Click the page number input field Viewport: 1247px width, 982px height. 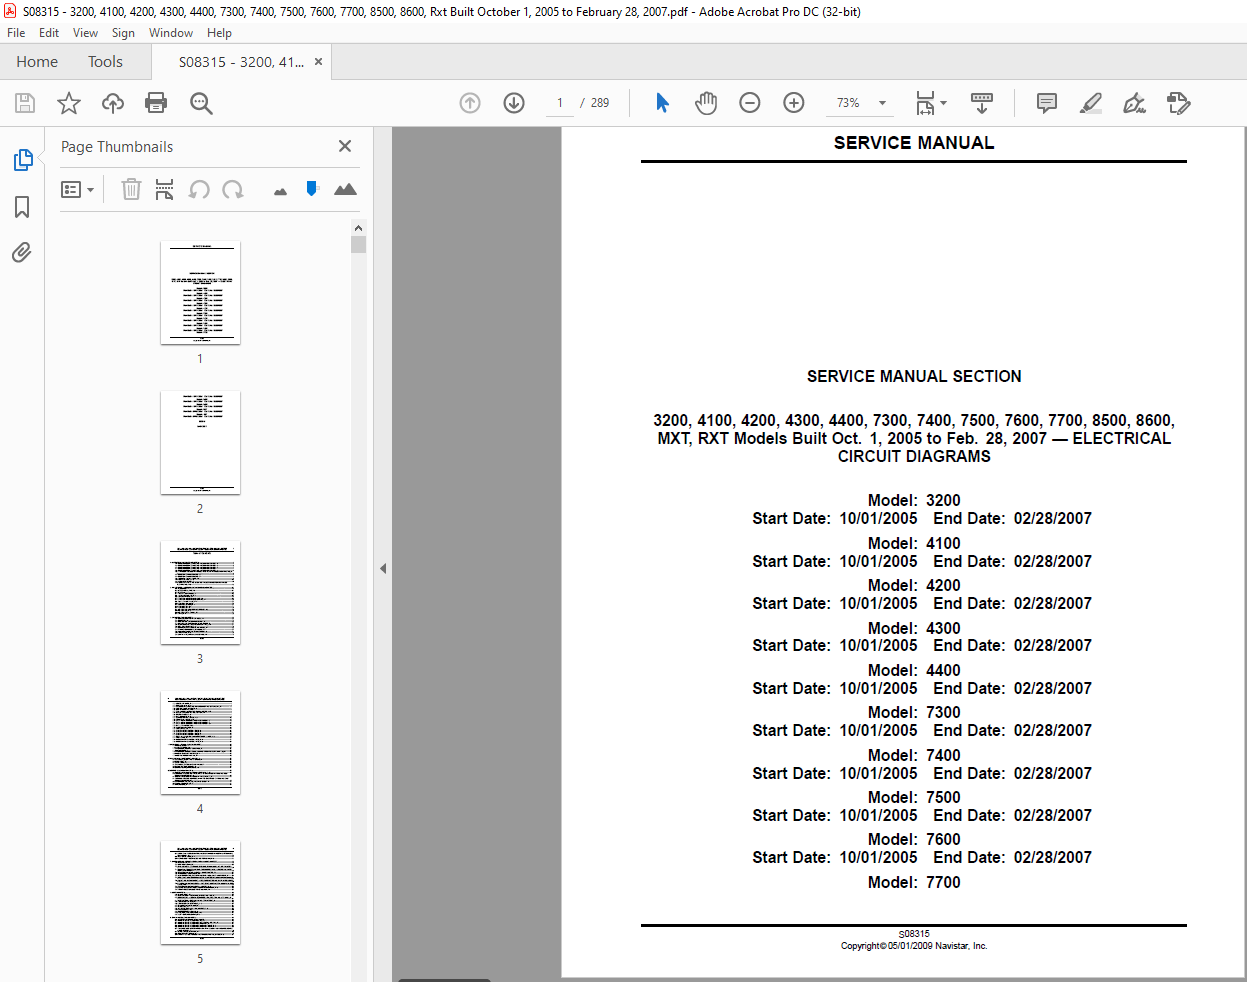point(560,103)
